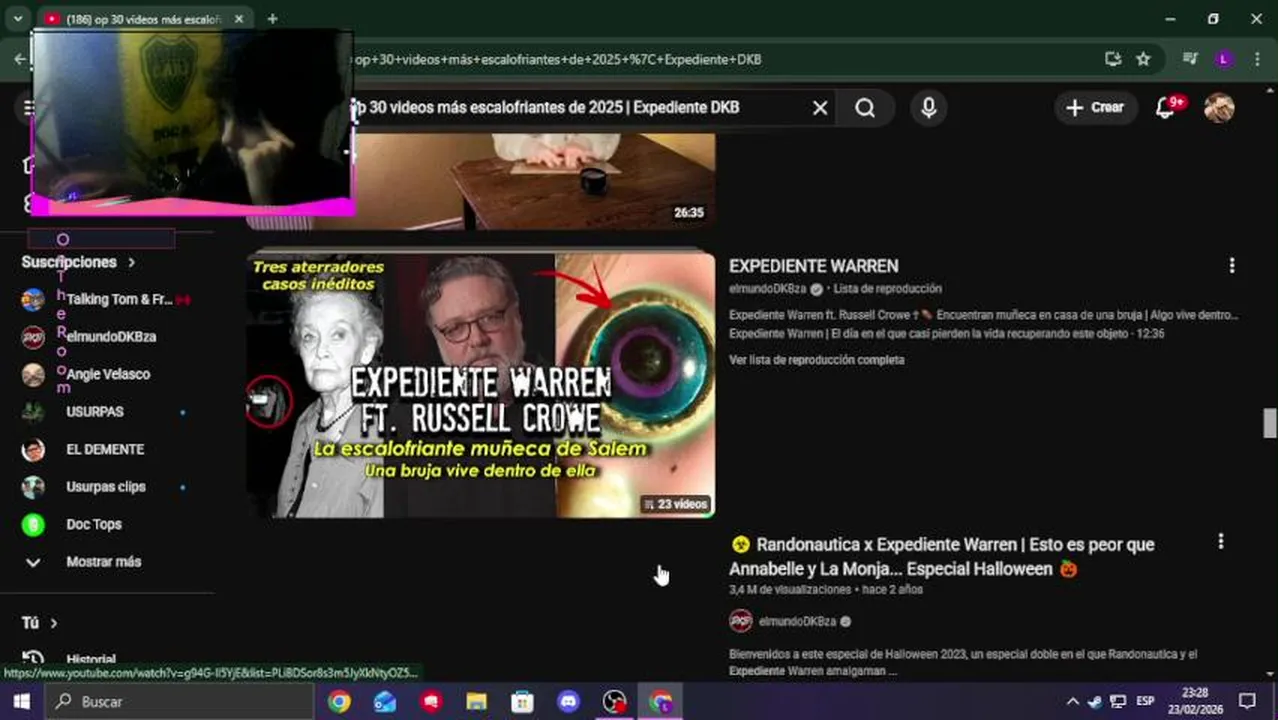This screenshot has width=1278, height=720.
Task: Open Angie Velasco channel
Action: pyautogui.click(x=107, y=374)
